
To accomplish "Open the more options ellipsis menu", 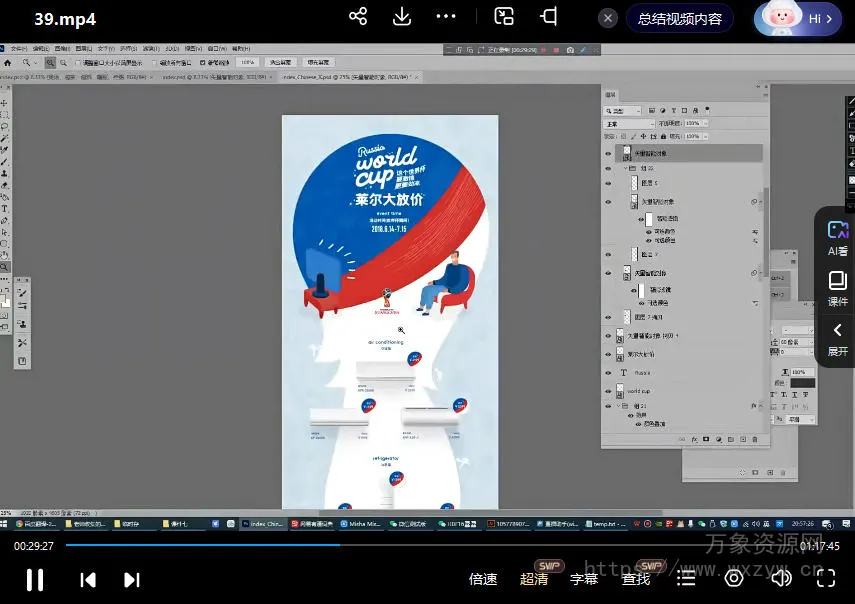I will pyautogui.click(x=446, y=17).
